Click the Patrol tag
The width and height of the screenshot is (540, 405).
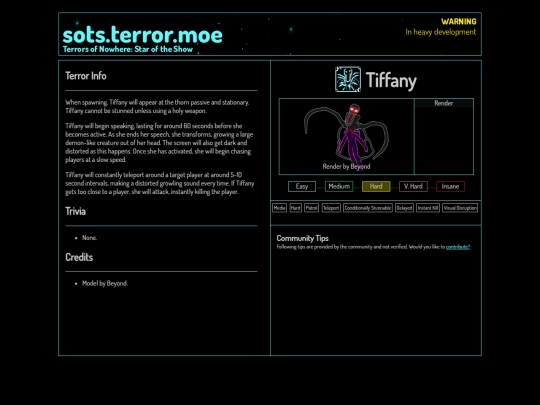click(311, 208)
